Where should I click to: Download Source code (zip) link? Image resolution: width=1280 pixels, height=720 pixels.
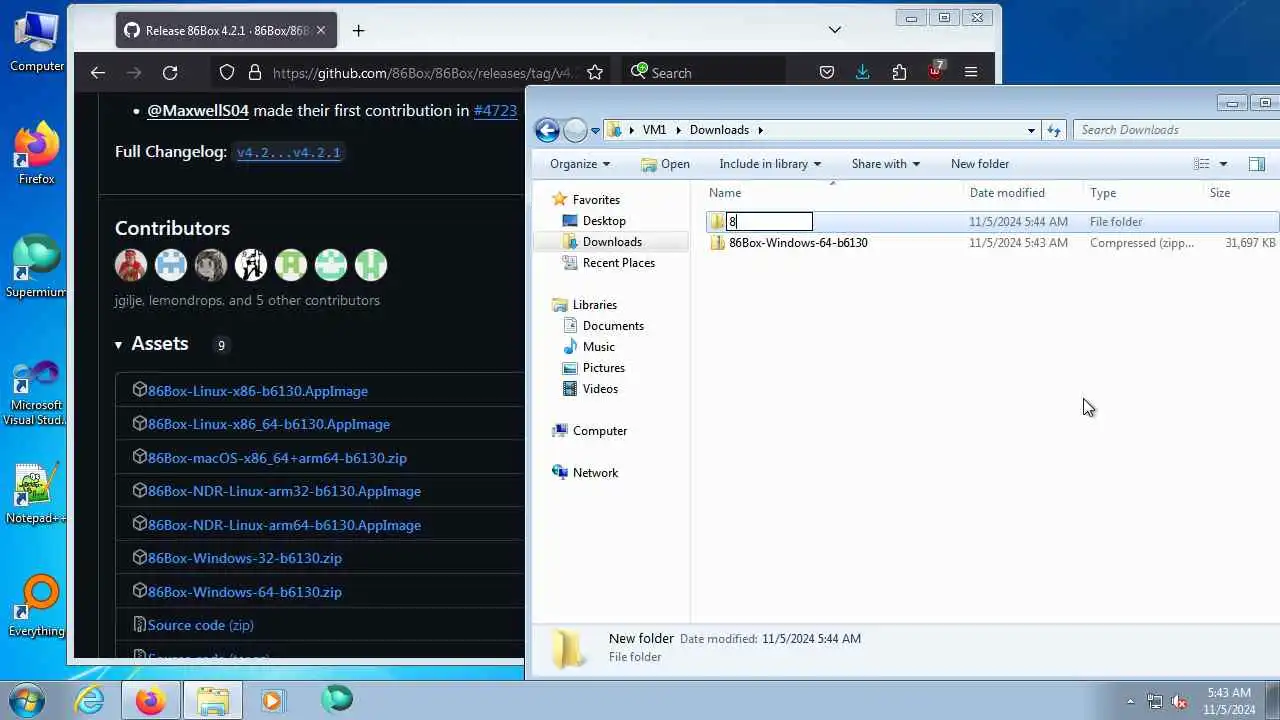(x=200, y=625)
